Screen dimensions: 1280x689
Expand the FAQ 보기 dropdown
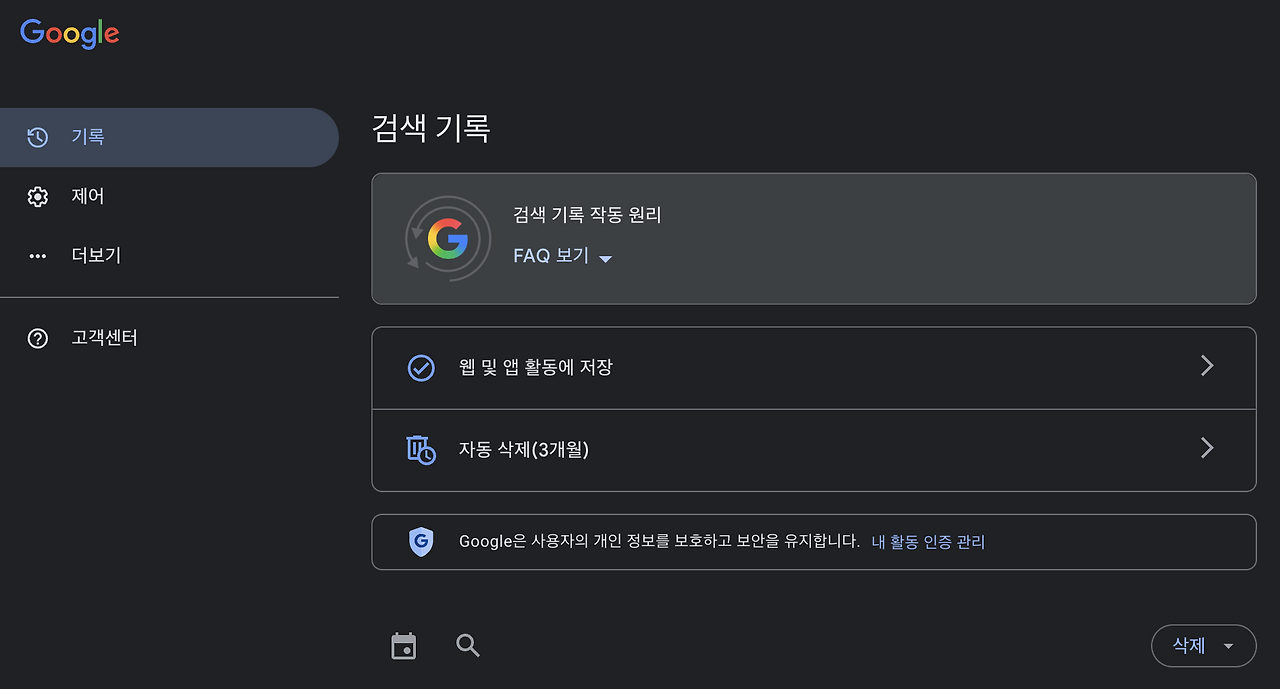tap(563, 256)
